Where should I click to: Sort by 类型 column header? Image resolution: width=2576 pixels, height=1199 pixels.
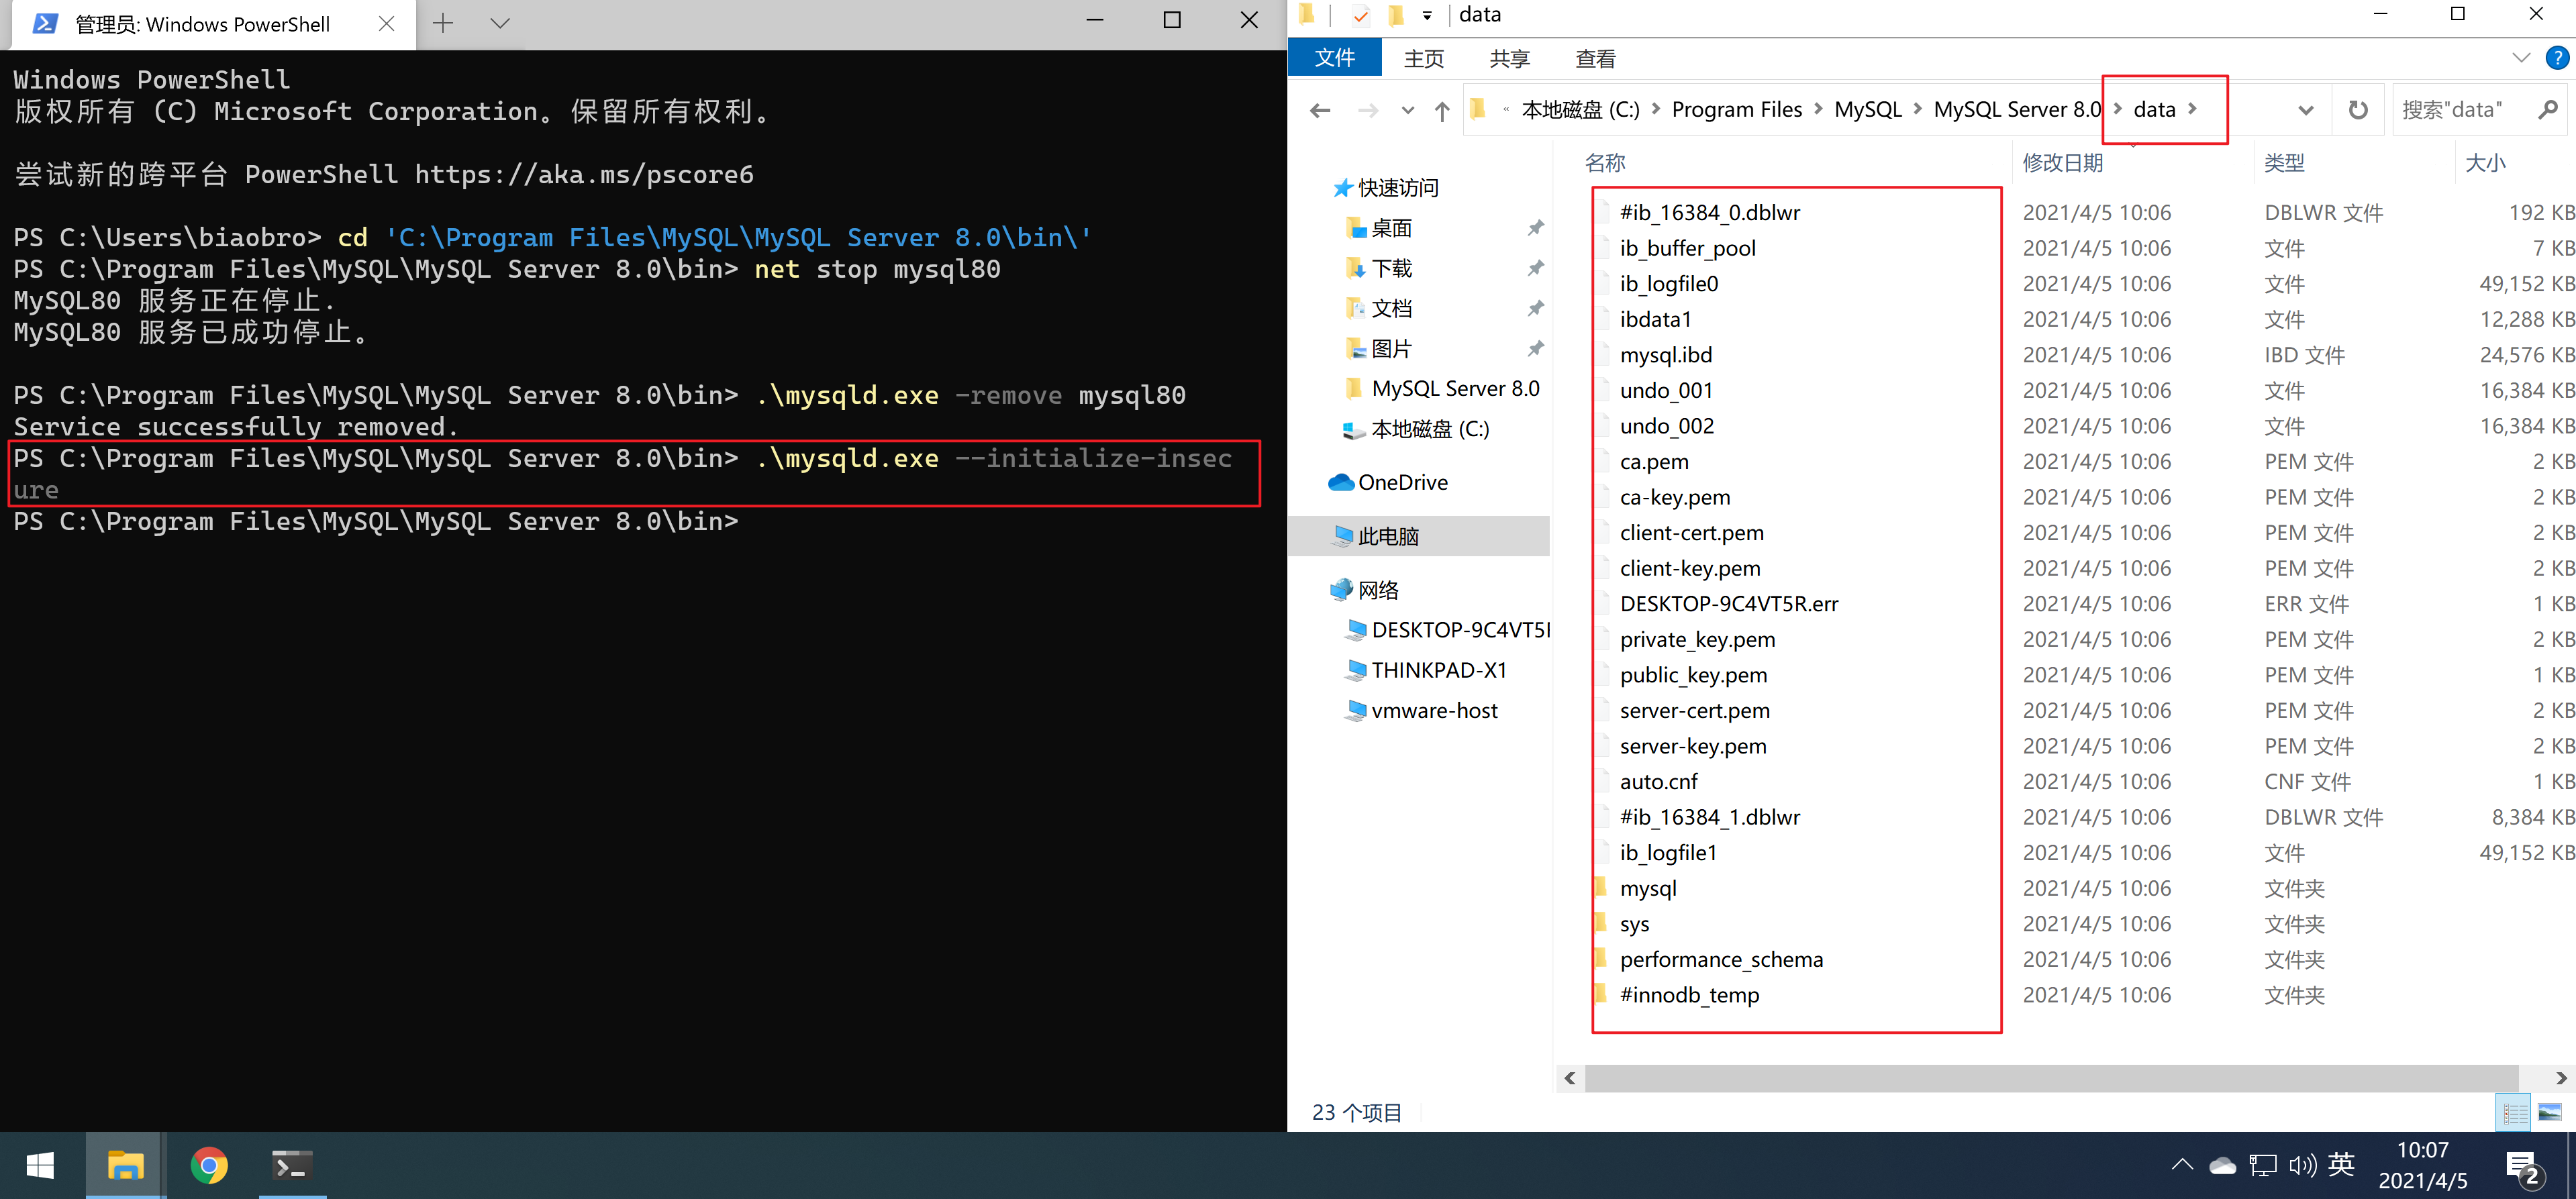(2284, 163)
